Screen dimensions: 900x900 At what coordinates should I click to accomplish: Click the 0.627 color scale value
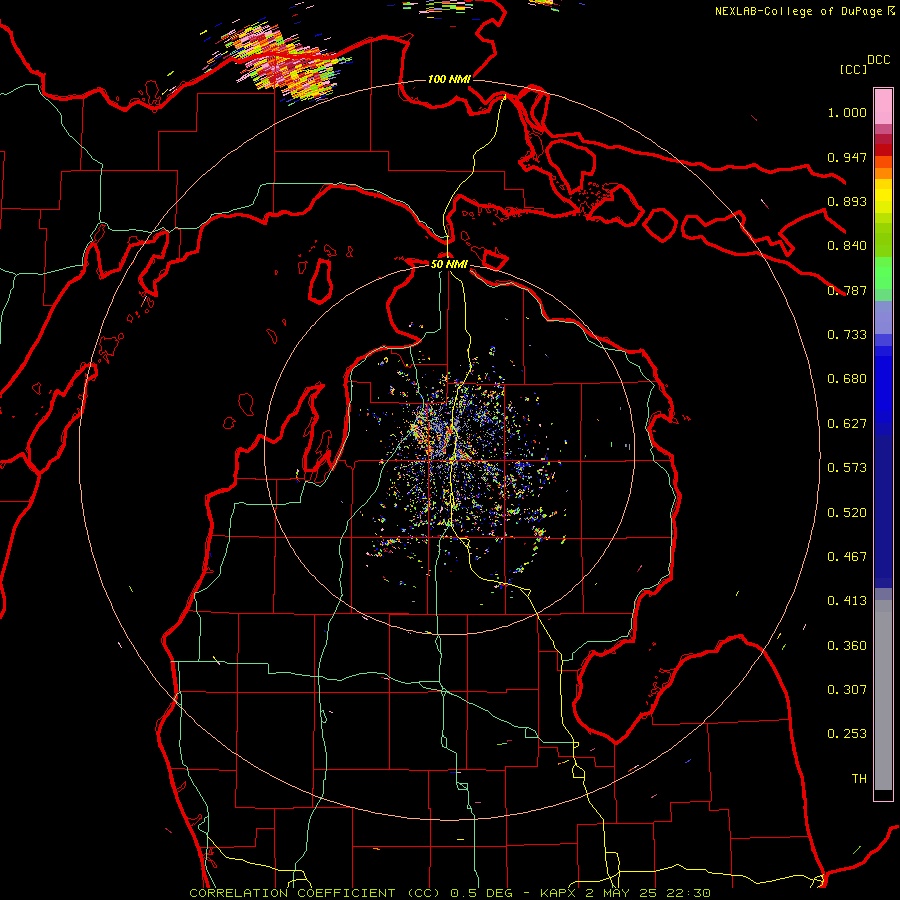(x=847, y=424)
